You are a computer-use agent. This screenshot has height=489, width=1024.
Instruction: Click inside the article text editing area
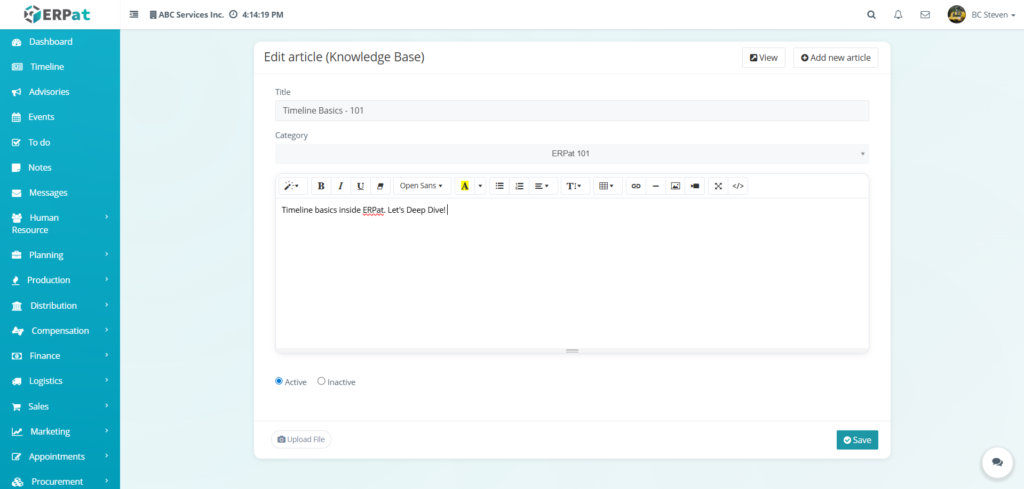[x=571, y=273]
